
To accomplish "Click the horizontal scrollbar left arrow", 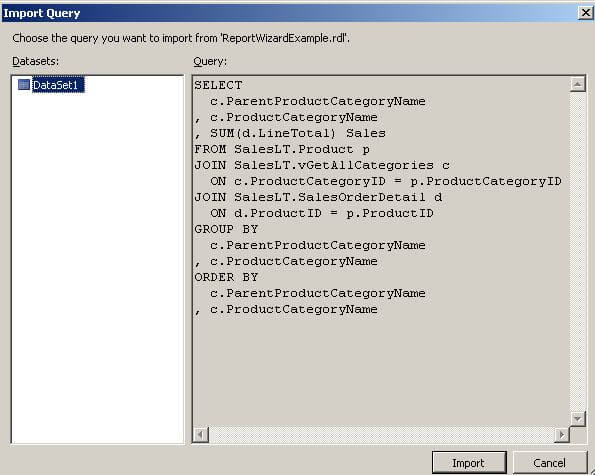I will pos(201,434).
